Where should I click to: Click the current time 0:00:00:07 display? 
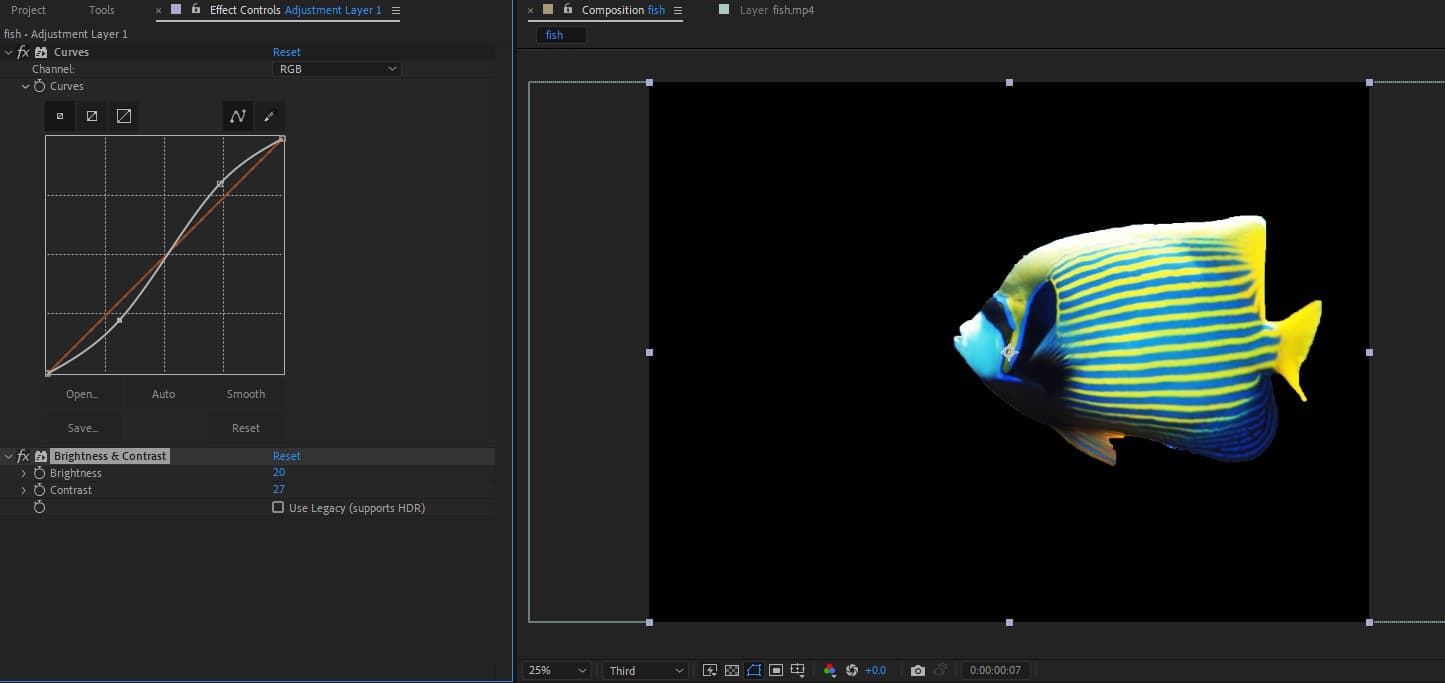pos(995,670)
